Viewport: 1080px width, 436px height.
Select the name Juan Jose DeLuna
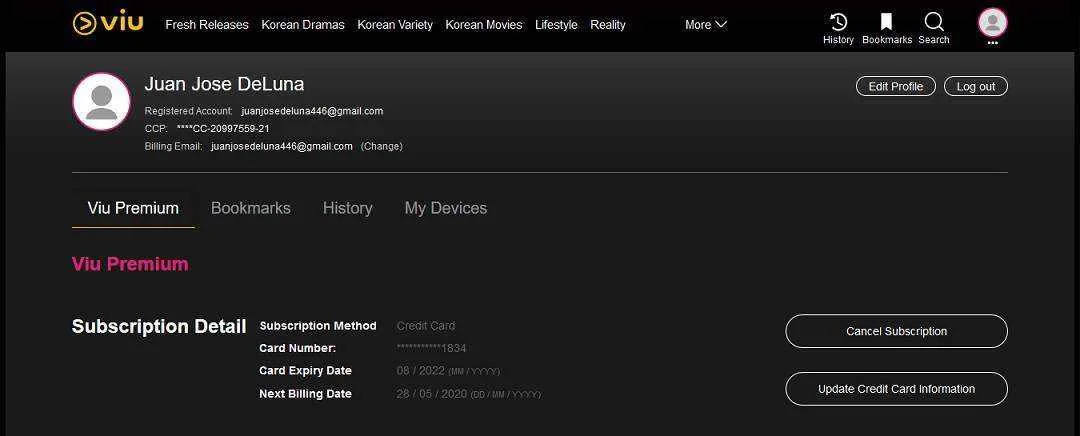click(x=224, y=84)
